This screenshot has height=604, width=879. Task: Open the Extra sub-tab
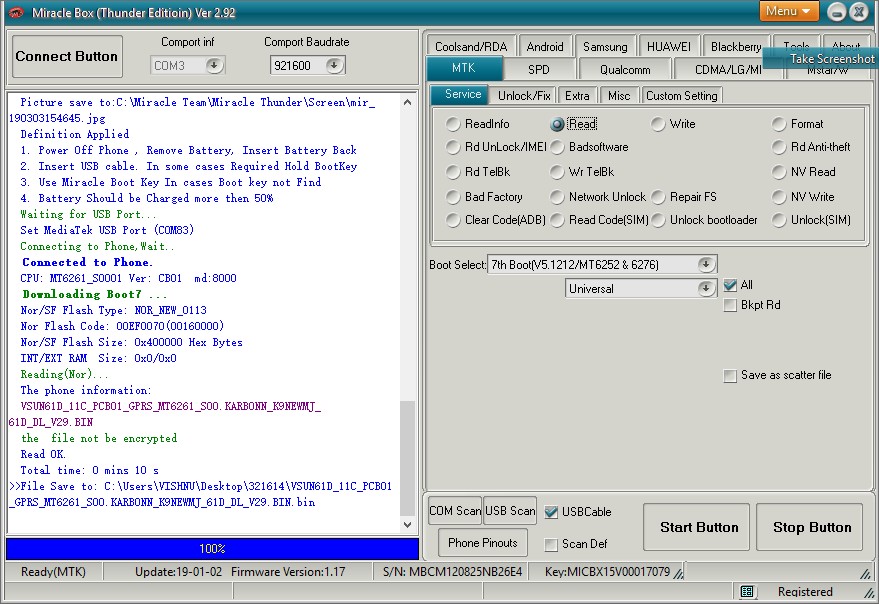[x=577, y=96]
